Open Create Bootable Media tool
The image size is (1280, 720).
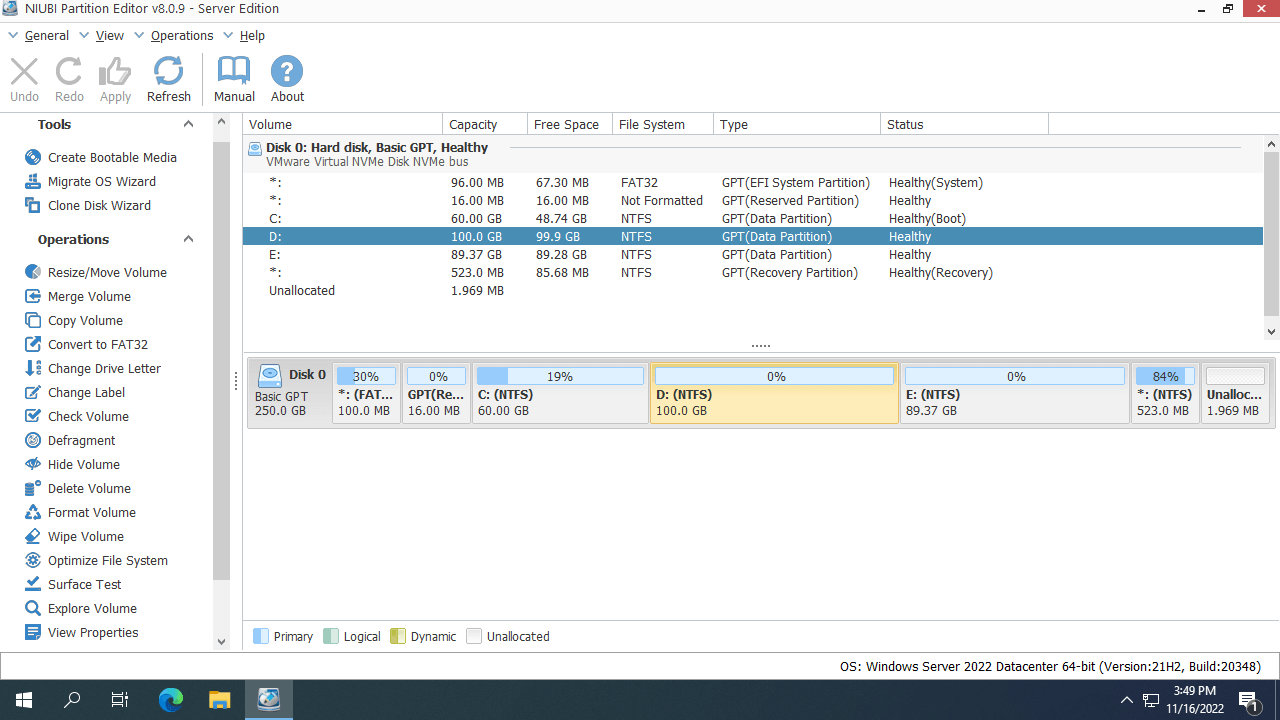tap(111, 157)
